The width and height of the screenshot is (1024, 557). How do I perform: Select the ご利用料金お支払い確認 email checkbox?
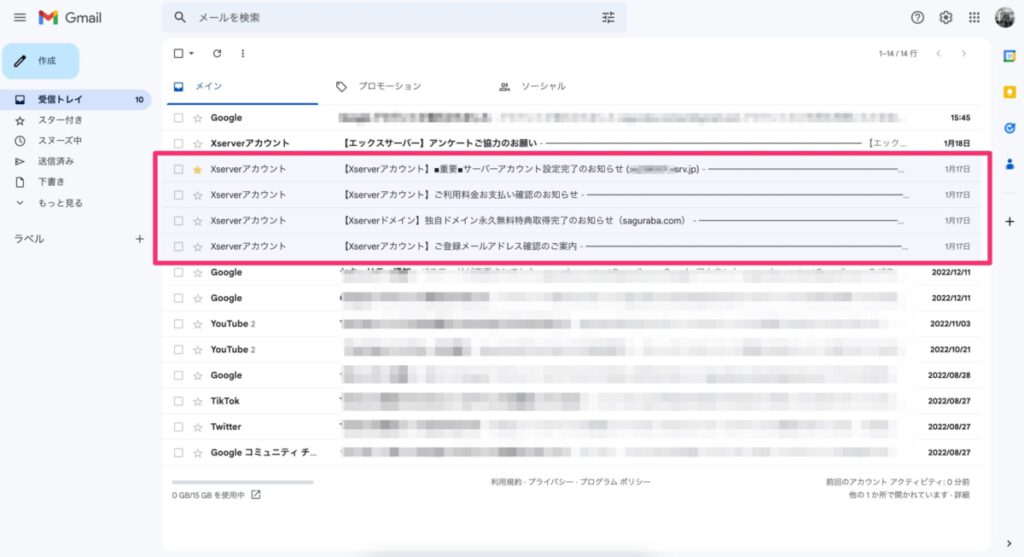(x=178, y=195)
